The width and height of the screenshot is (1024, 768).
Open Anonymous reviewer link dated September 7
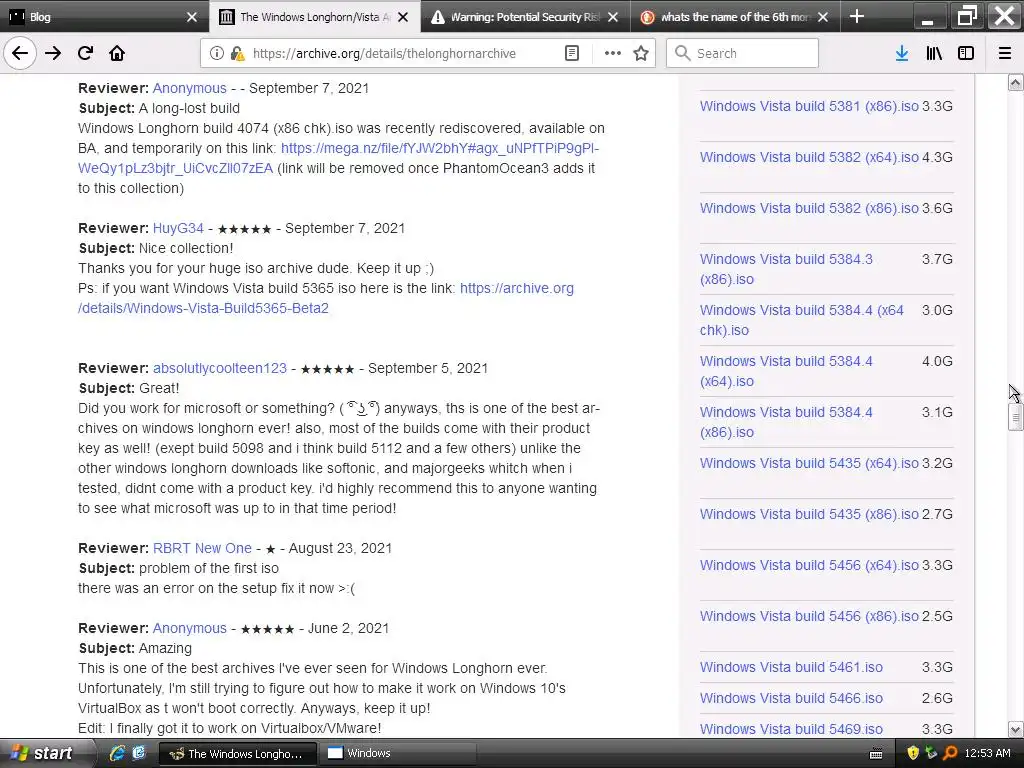(x=189, y=88)
